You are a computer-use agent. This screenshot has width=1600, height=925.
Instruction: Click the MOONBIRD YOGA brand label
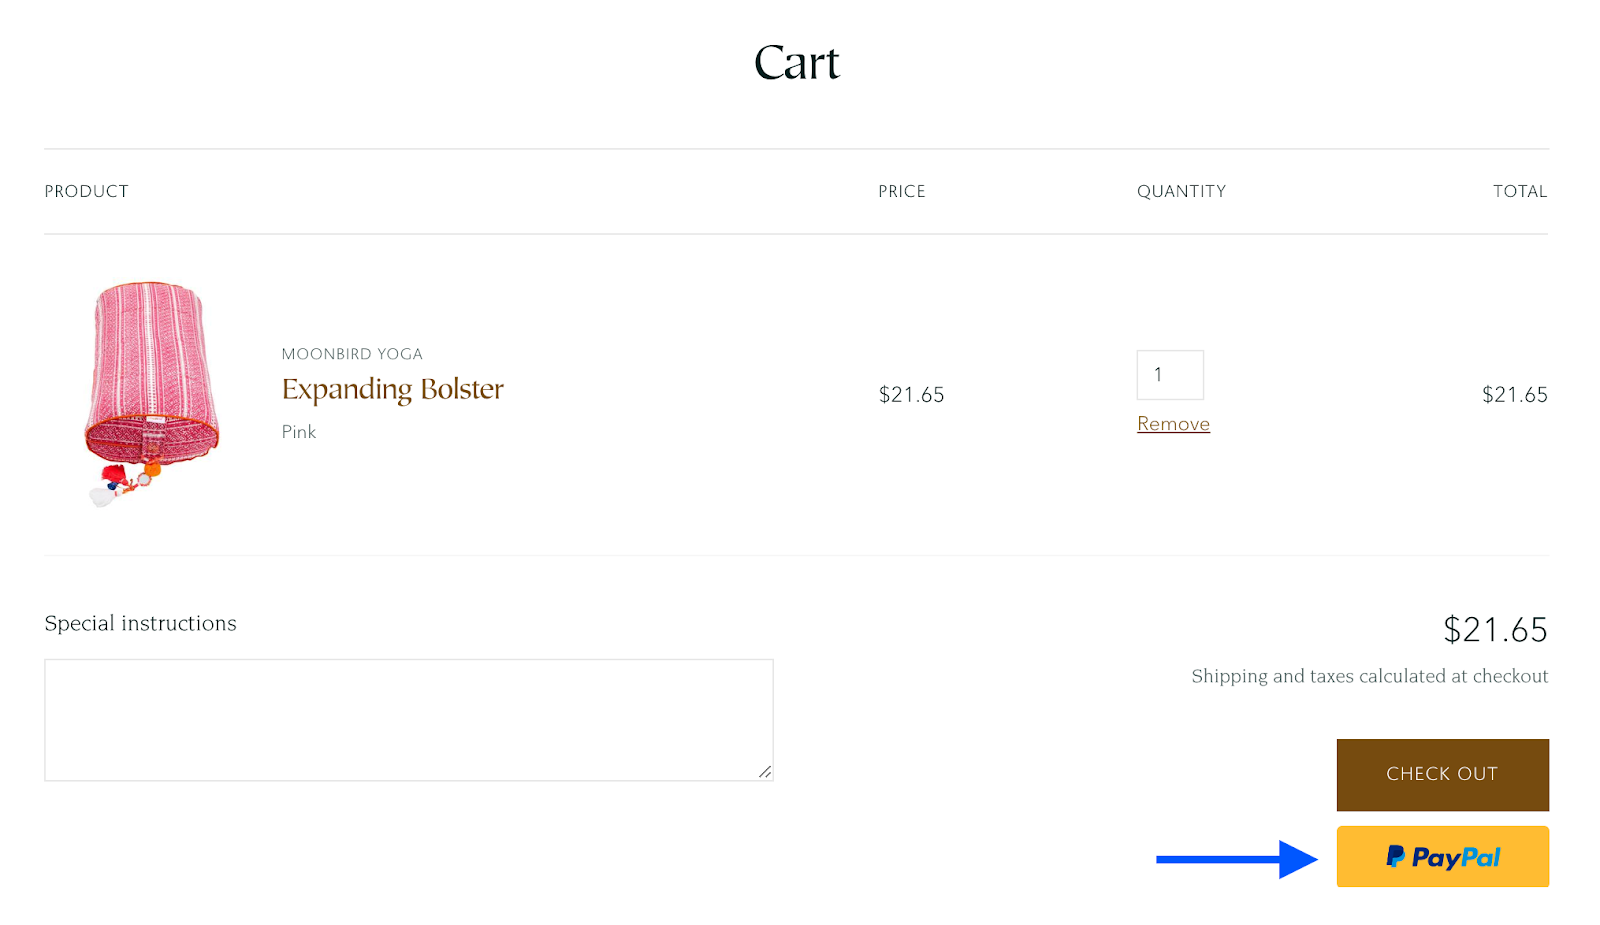(352, 354)
